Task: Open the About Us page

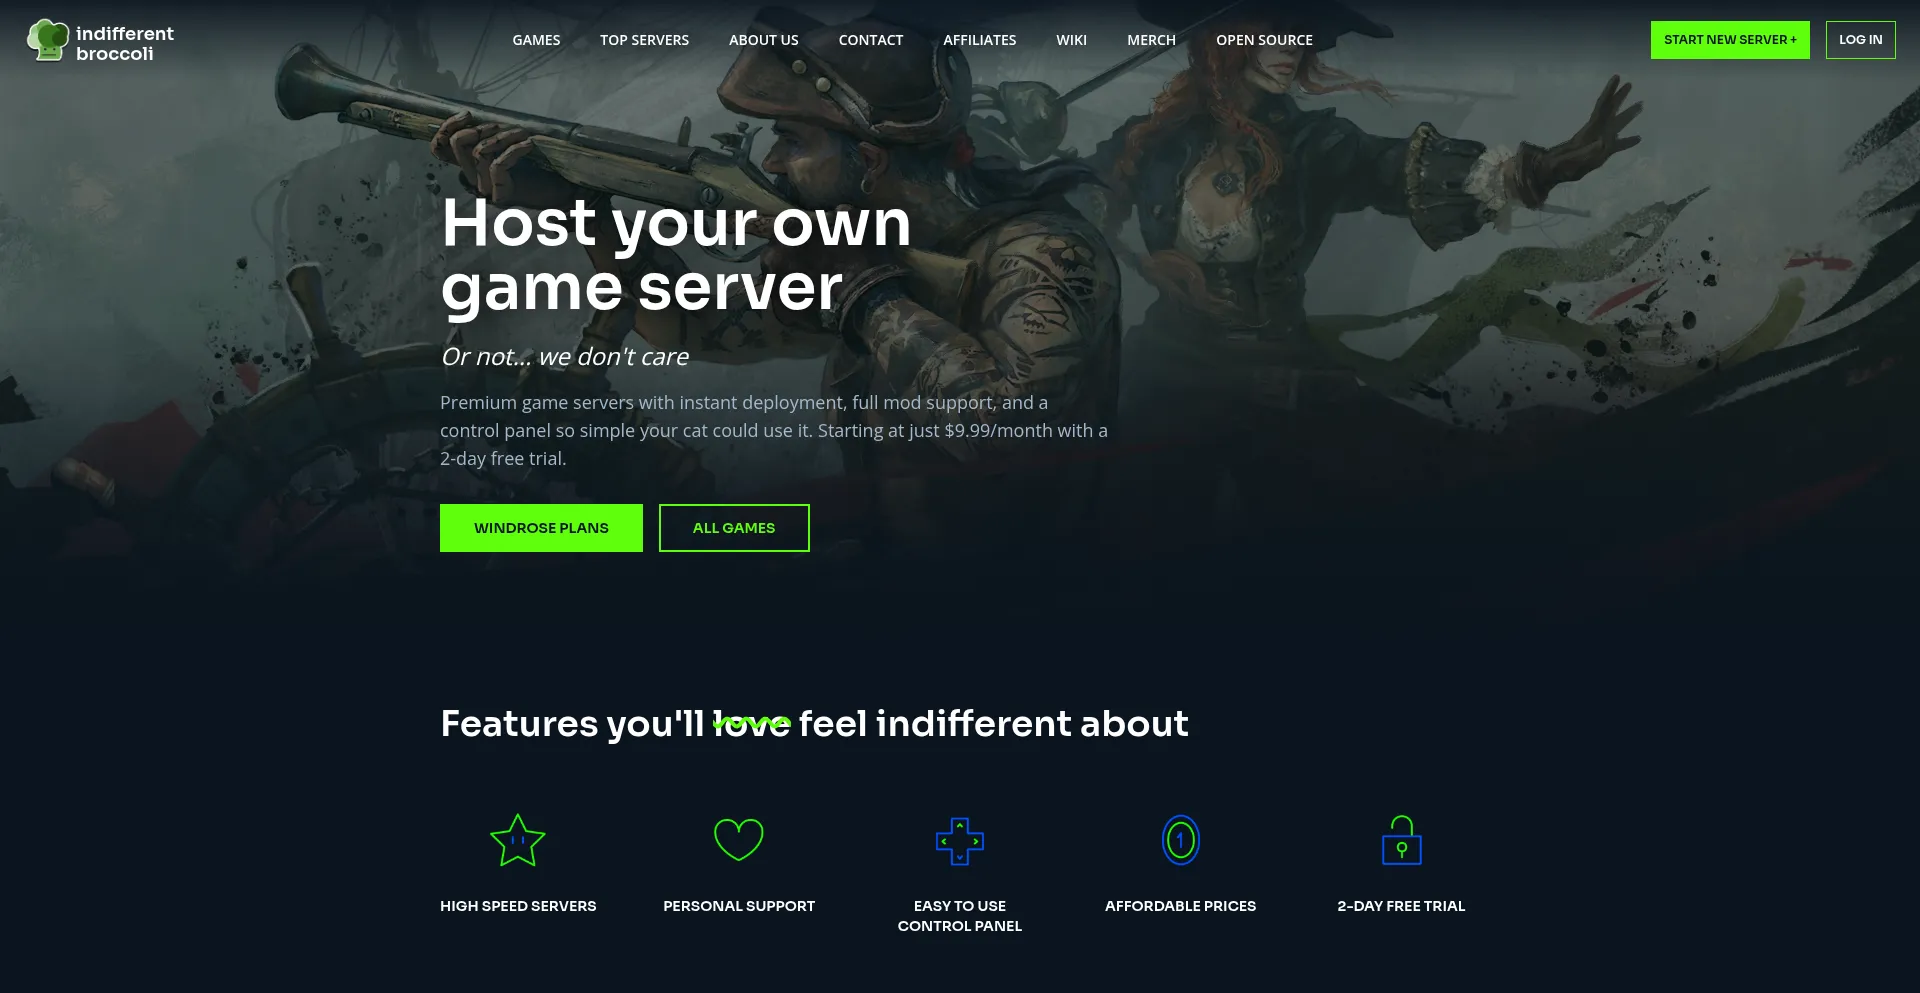Action: coord(764,40)
